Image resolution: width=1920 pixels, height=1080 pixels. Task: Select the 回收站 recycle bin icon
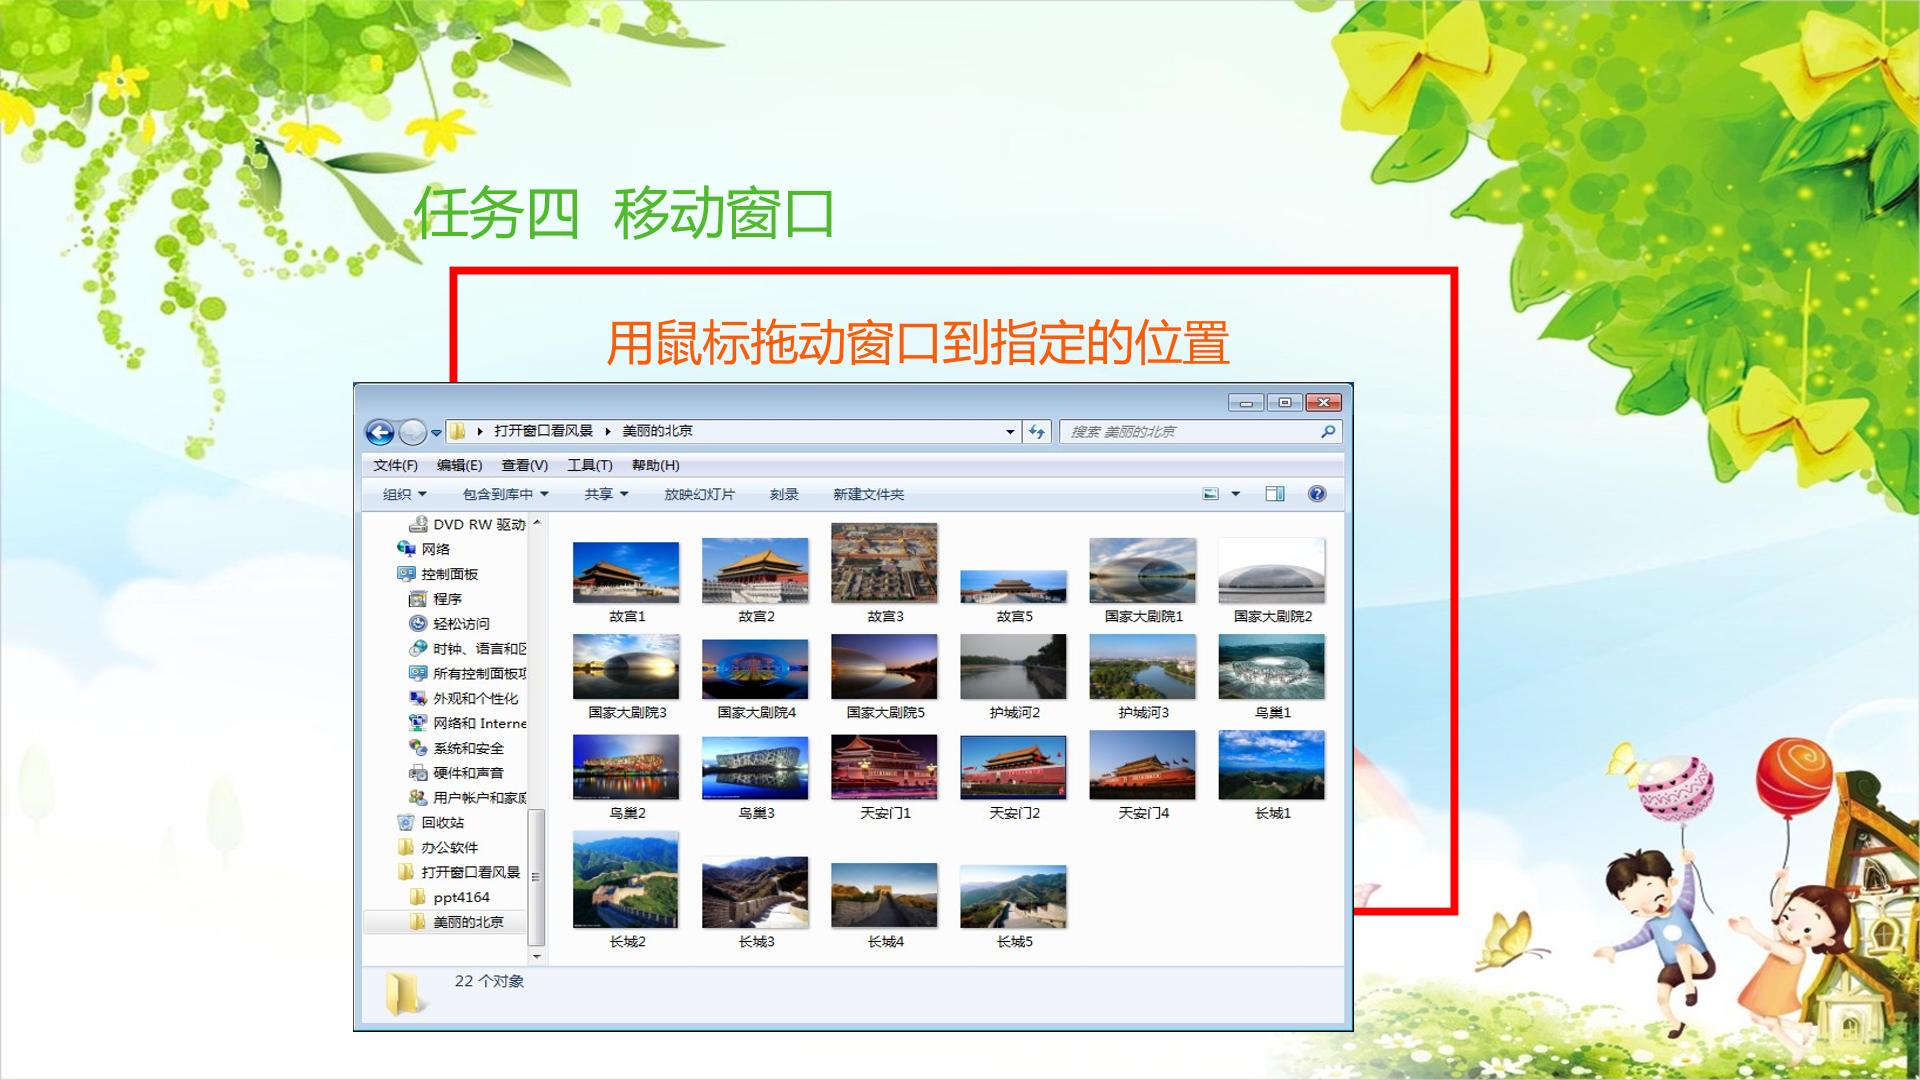coord(405,822)
